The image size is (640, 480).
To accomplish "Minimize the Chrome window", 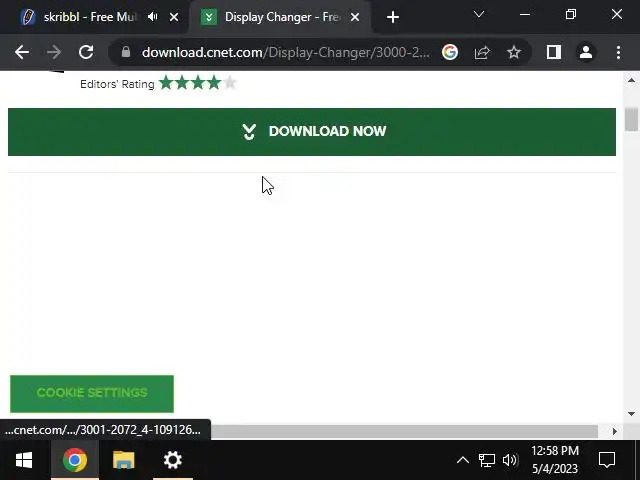I will tap(525, 15).
